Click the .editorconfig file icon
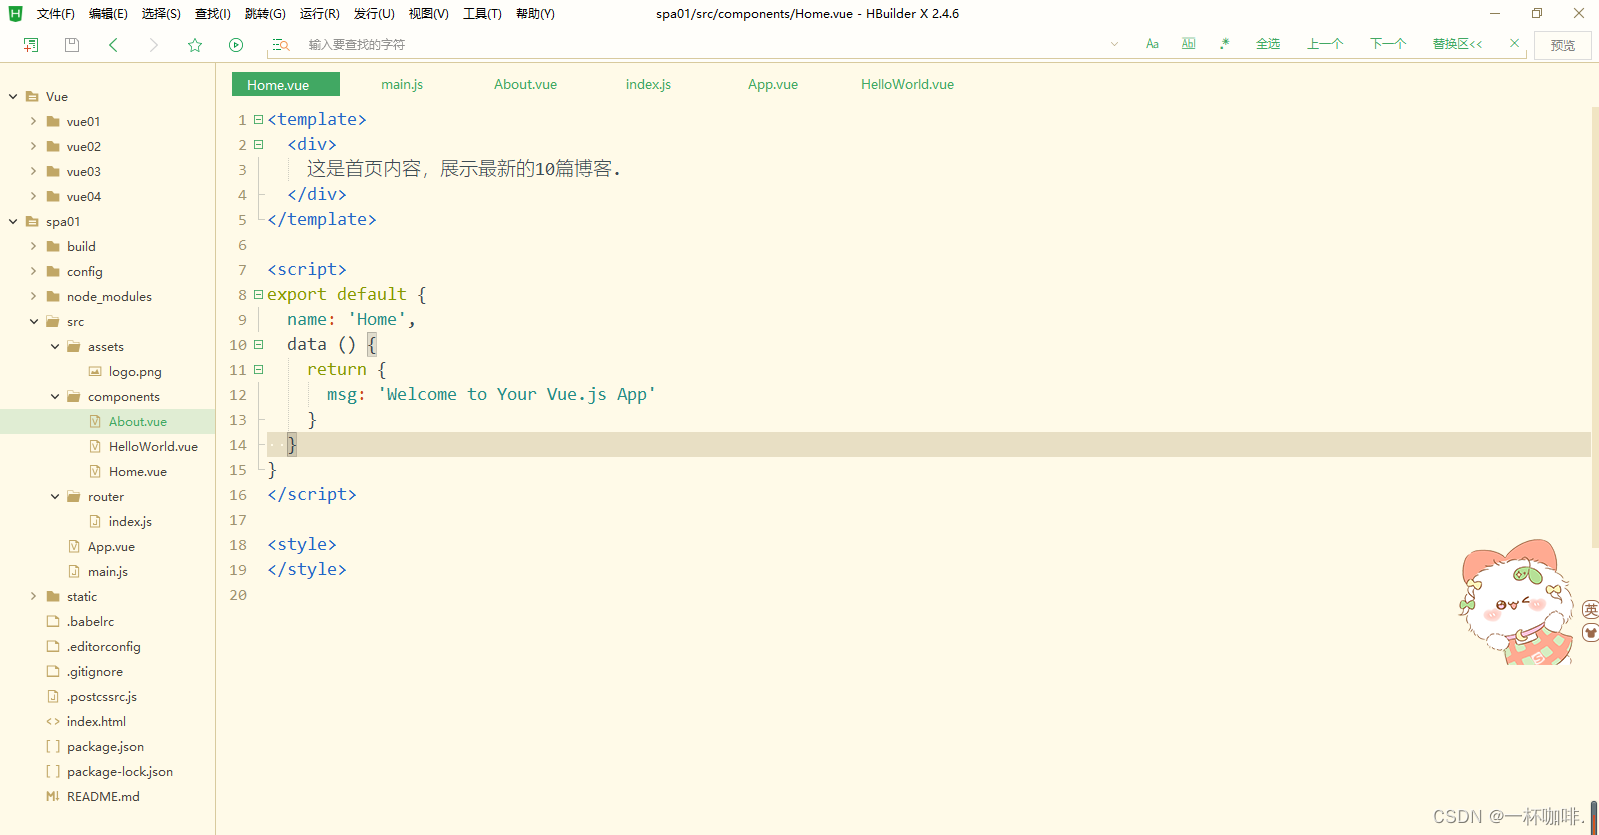This screenshot has height=835, width=1599. (x=53, y=647)
